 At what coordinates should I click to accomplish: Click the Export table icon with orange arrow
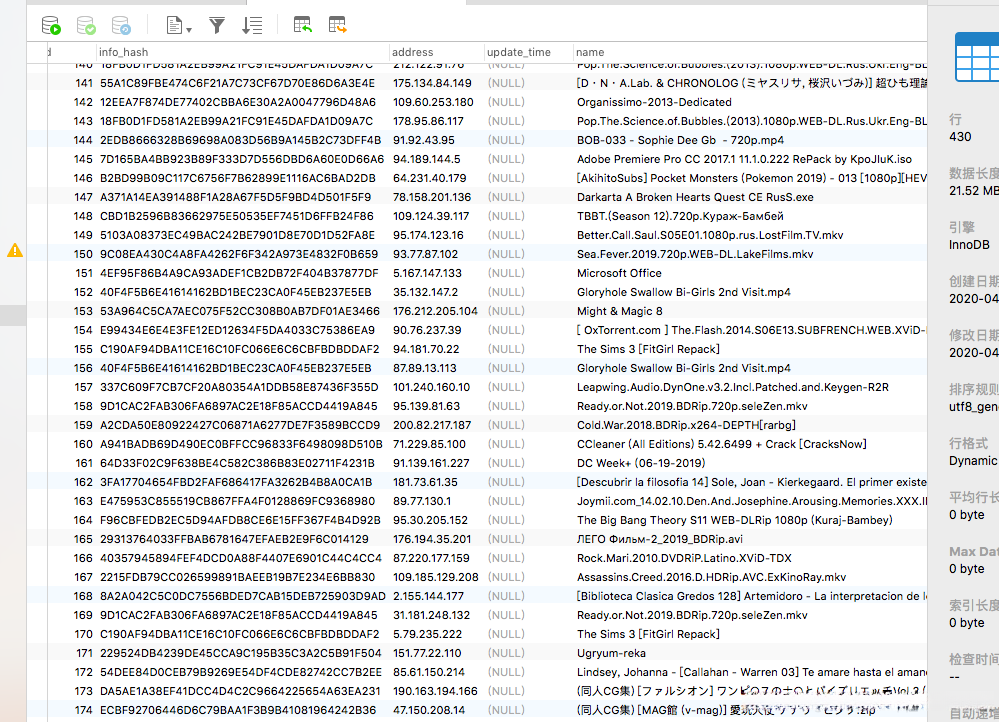tap(338, 25)
